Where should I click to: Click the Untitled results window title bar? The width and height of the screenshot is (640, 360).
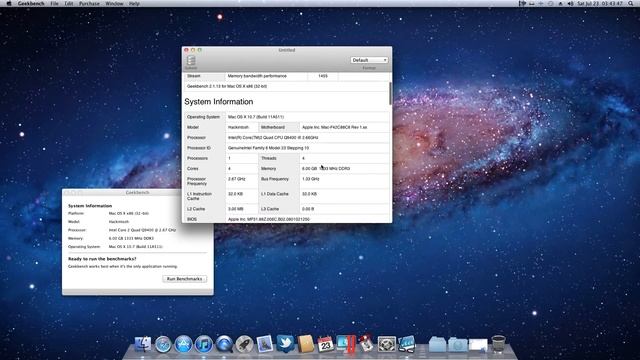tap(287, 50)
